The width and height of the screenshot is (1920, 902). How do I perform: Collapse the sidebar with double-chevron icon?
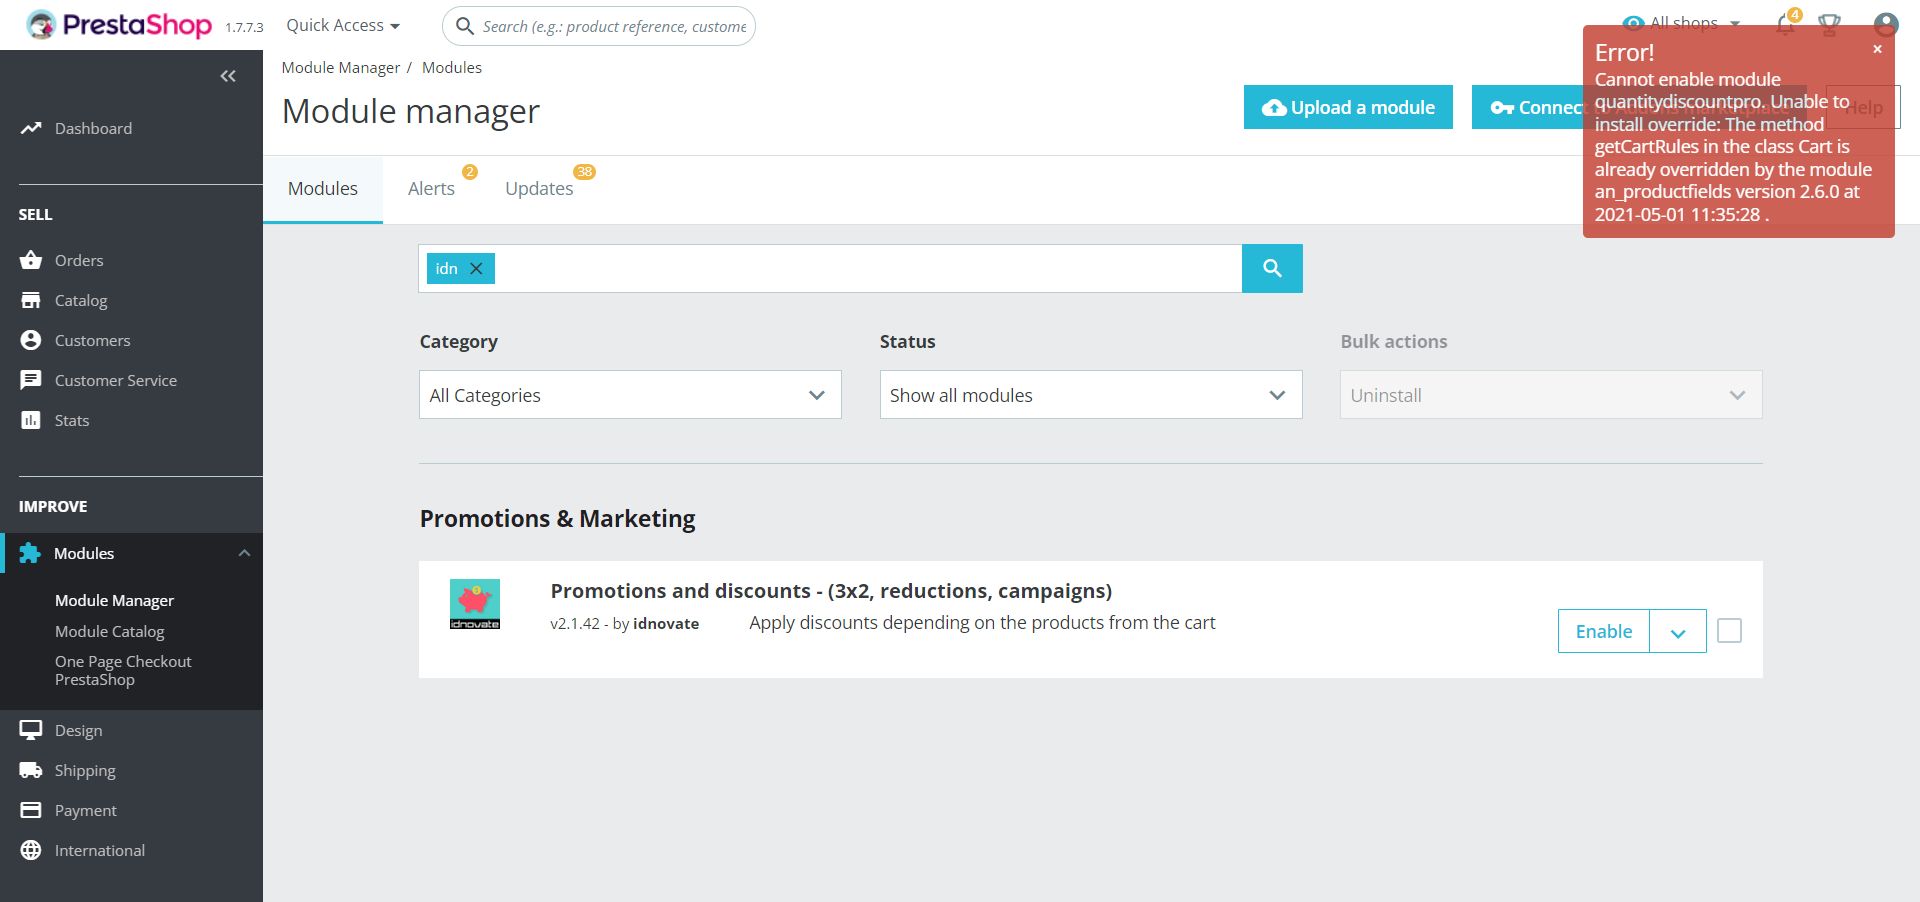coord(228,76)
